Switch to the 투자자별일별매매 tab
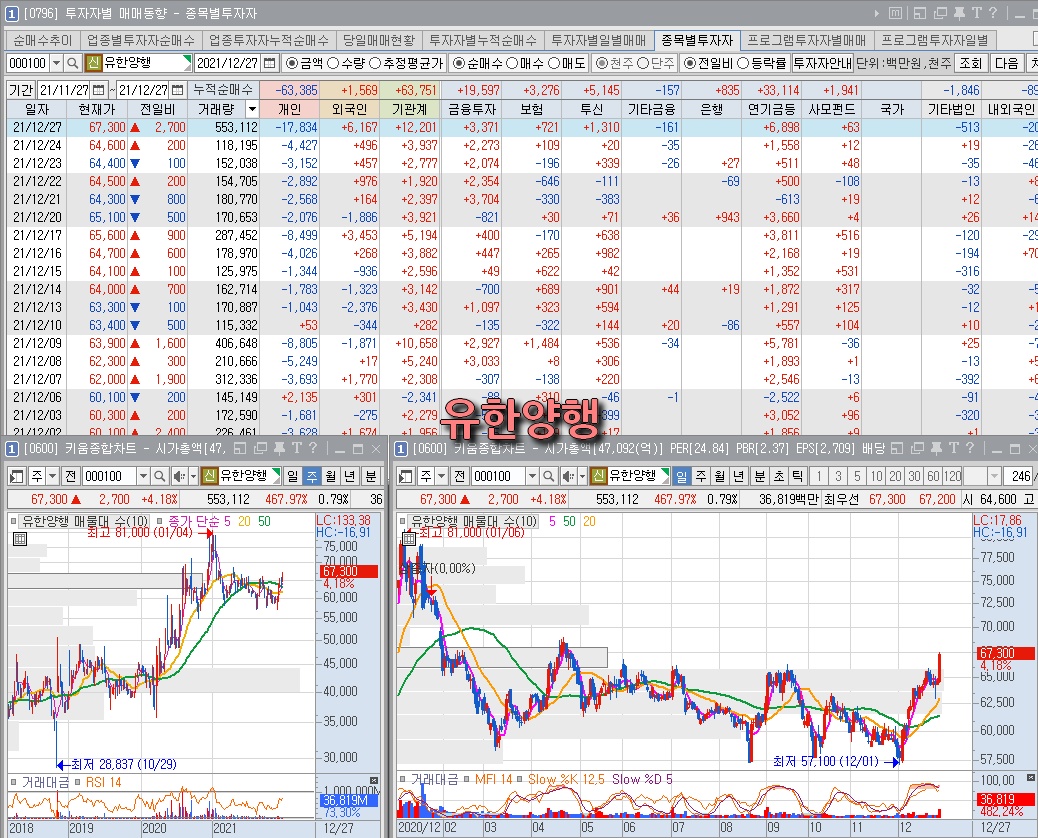 click(599, 40)
